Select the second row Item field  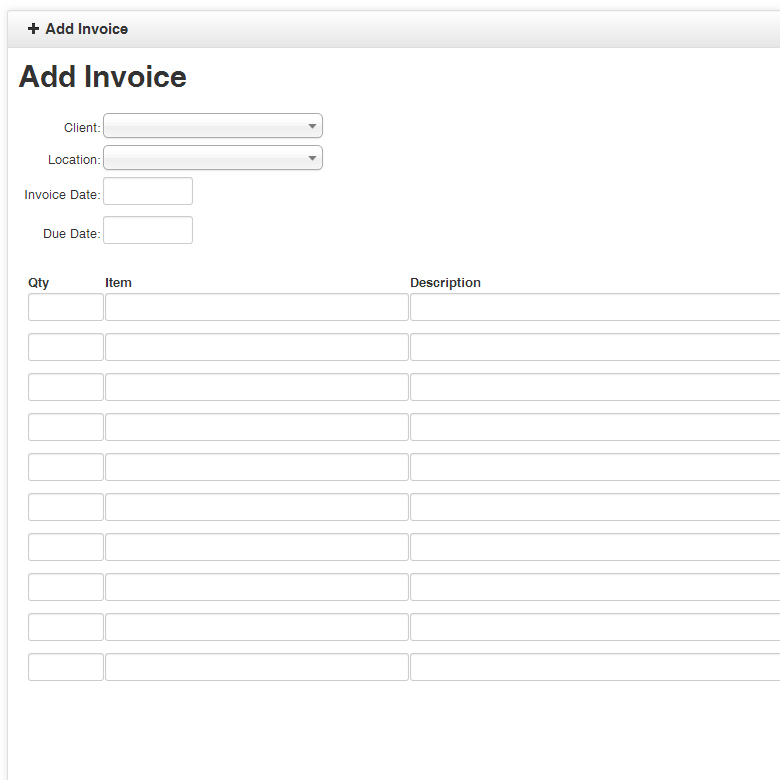tap(257, 347)
